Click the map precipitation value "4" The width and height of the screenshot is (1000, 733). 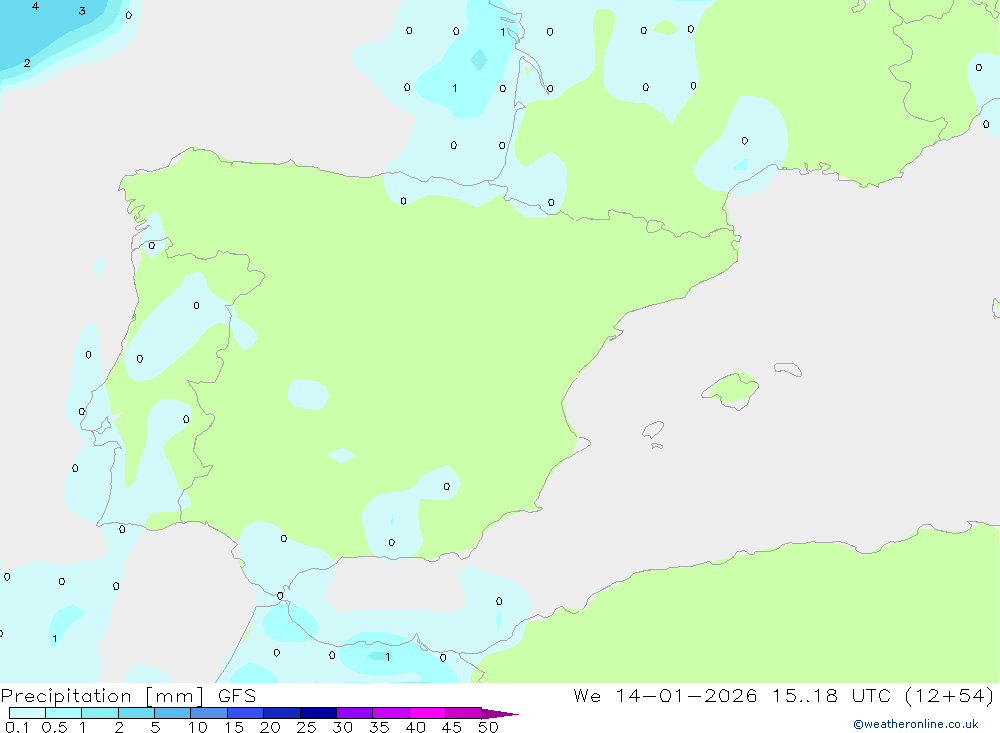tap(35, 6)
